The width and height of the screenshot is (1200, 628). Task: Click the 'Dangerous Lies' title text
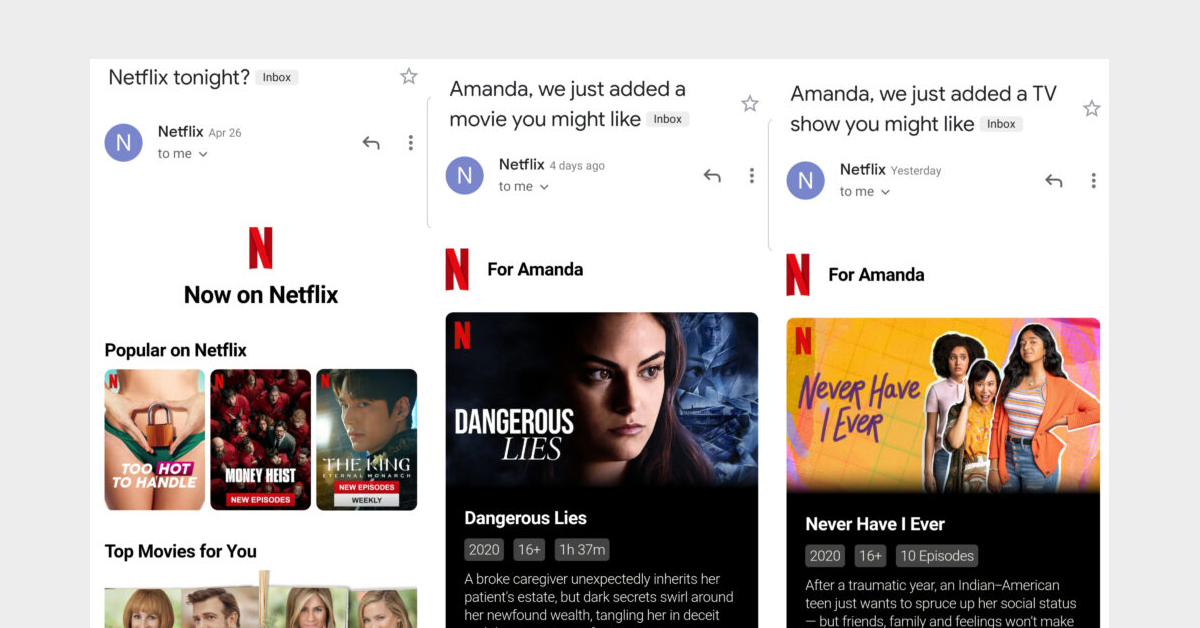pos(525,518)
